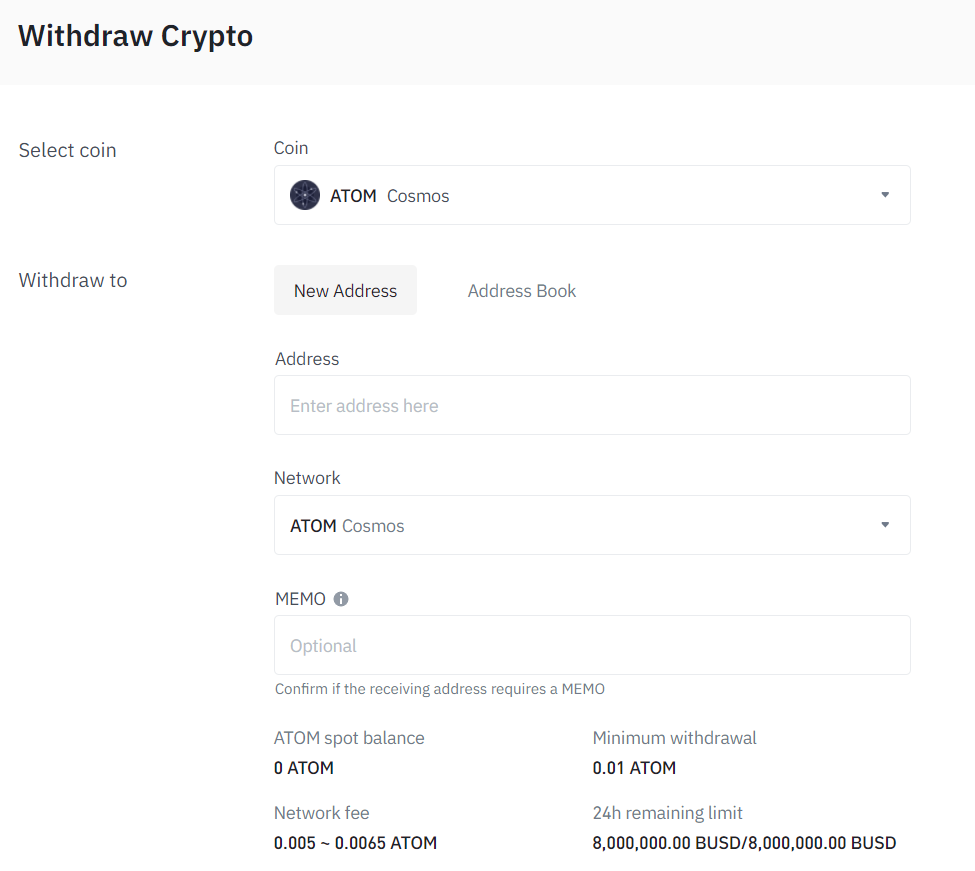Open the Address Book tab

coord(521,291)
